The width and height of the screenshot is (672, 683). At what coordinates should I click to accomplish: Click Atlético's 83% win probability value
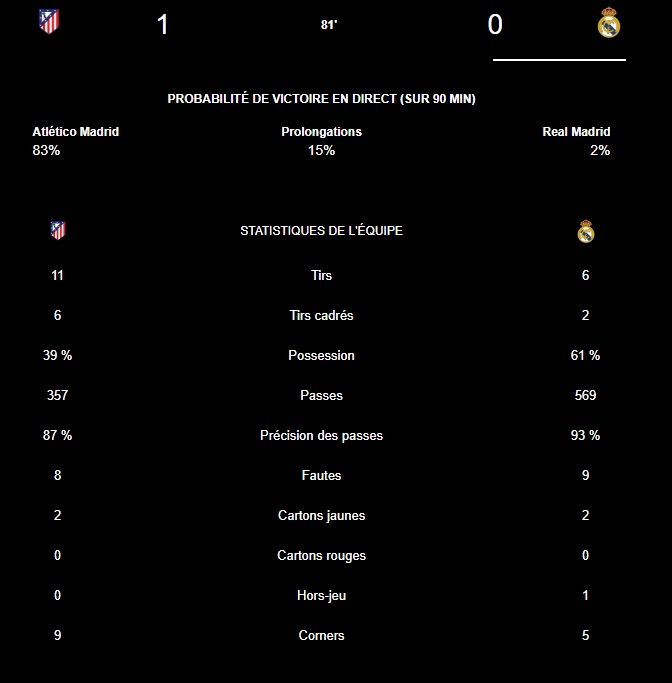(x=46, y=150)
